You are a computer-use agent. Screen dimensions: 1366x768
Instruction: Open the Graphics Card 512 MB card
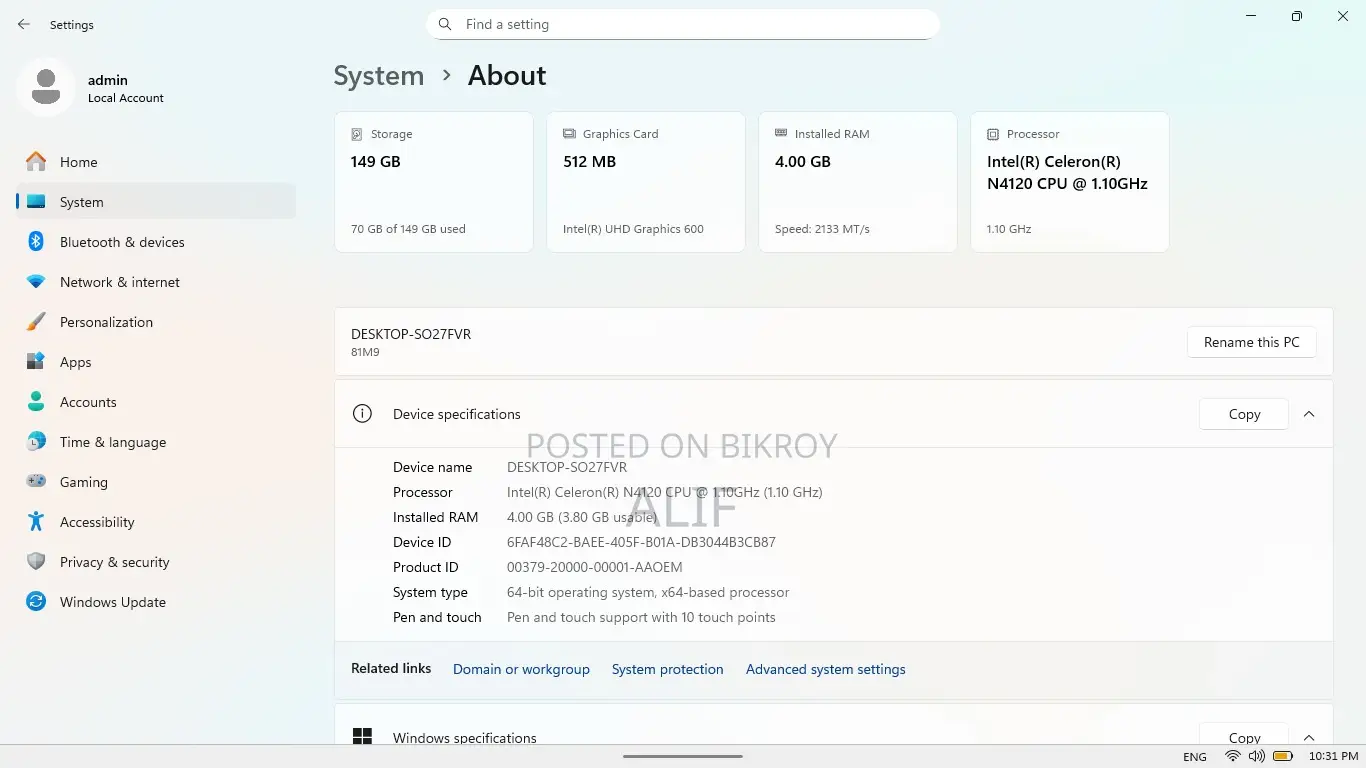(646, 182)
